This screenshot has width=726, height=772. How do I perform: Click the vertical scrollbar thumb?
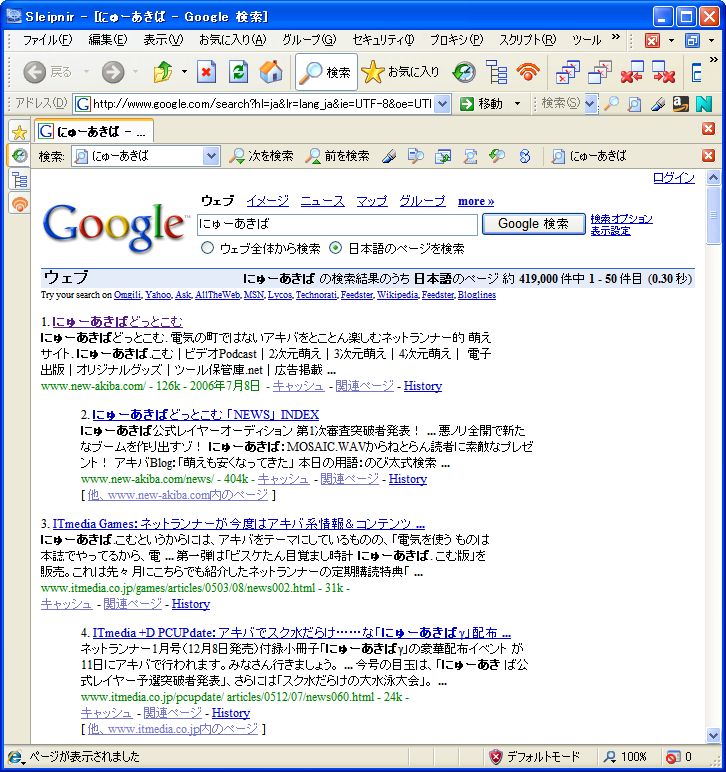[x=713, y=215]
